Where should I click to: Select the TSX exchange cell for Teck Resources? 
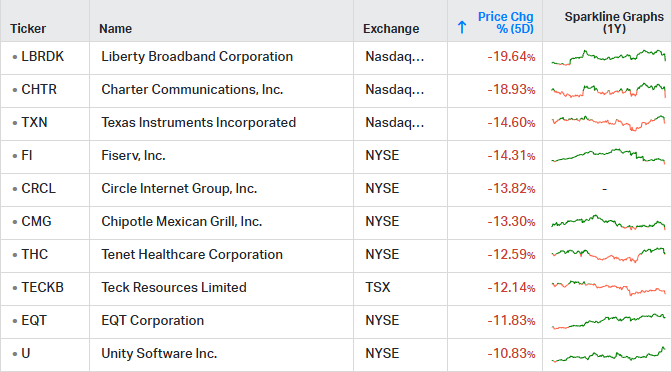point(378,287)
